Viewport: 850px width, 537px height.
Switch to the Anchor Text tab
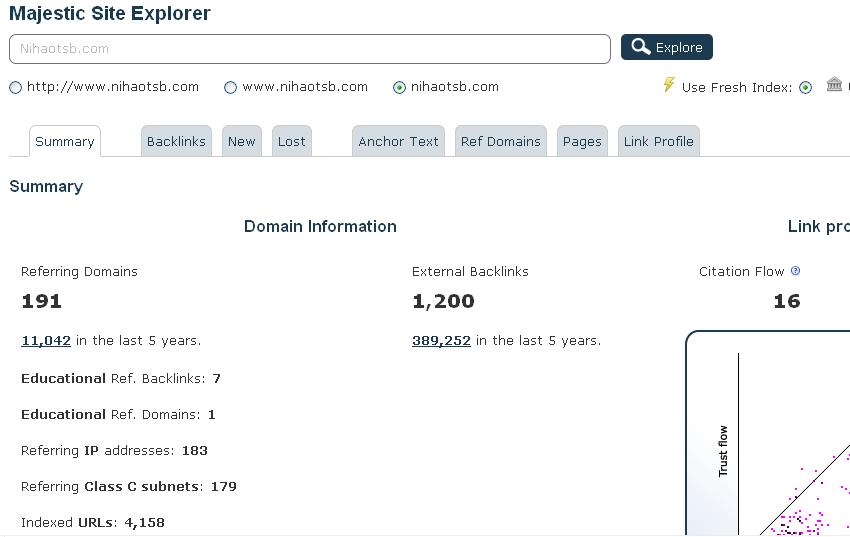click(x=398, y=141)
